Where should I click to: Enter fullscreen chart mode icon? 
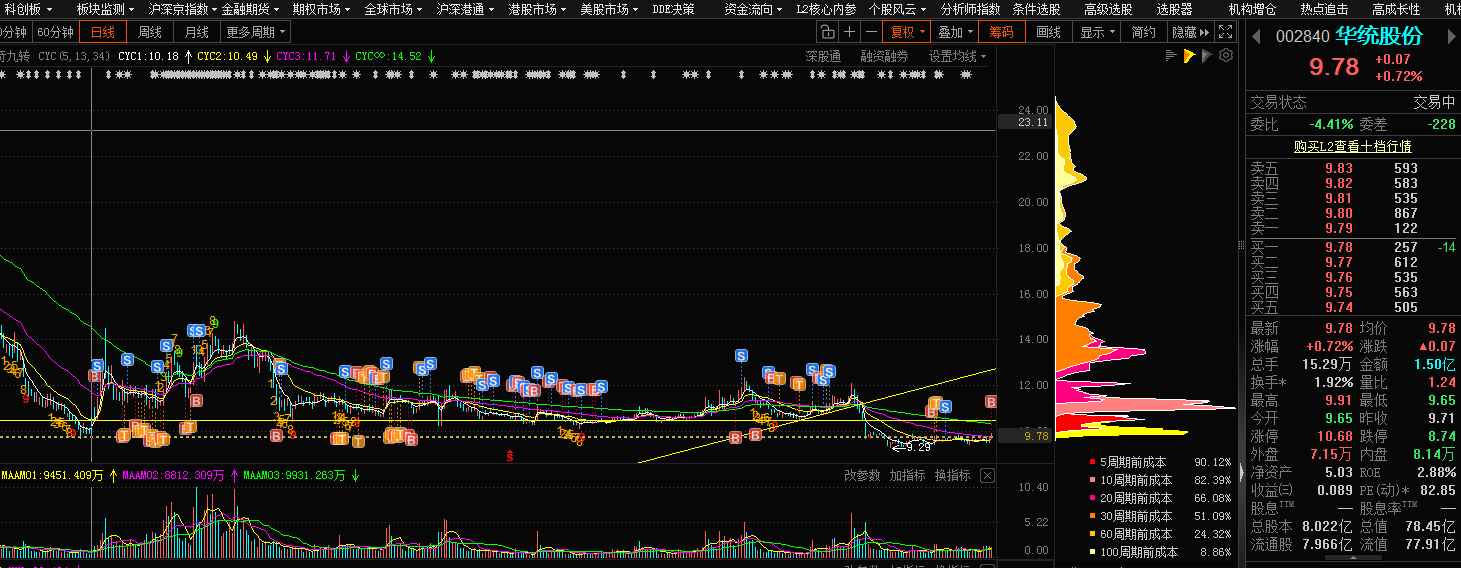pos(1226,32)
